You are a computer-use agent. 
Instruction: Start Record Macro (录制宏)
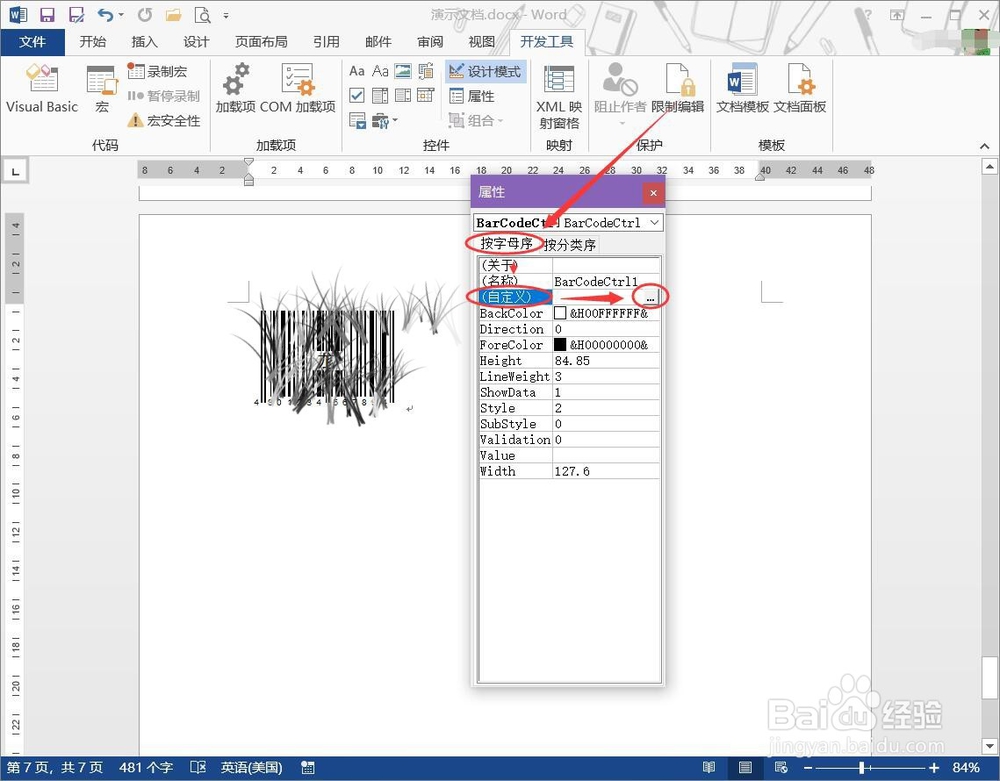point(158,71)
